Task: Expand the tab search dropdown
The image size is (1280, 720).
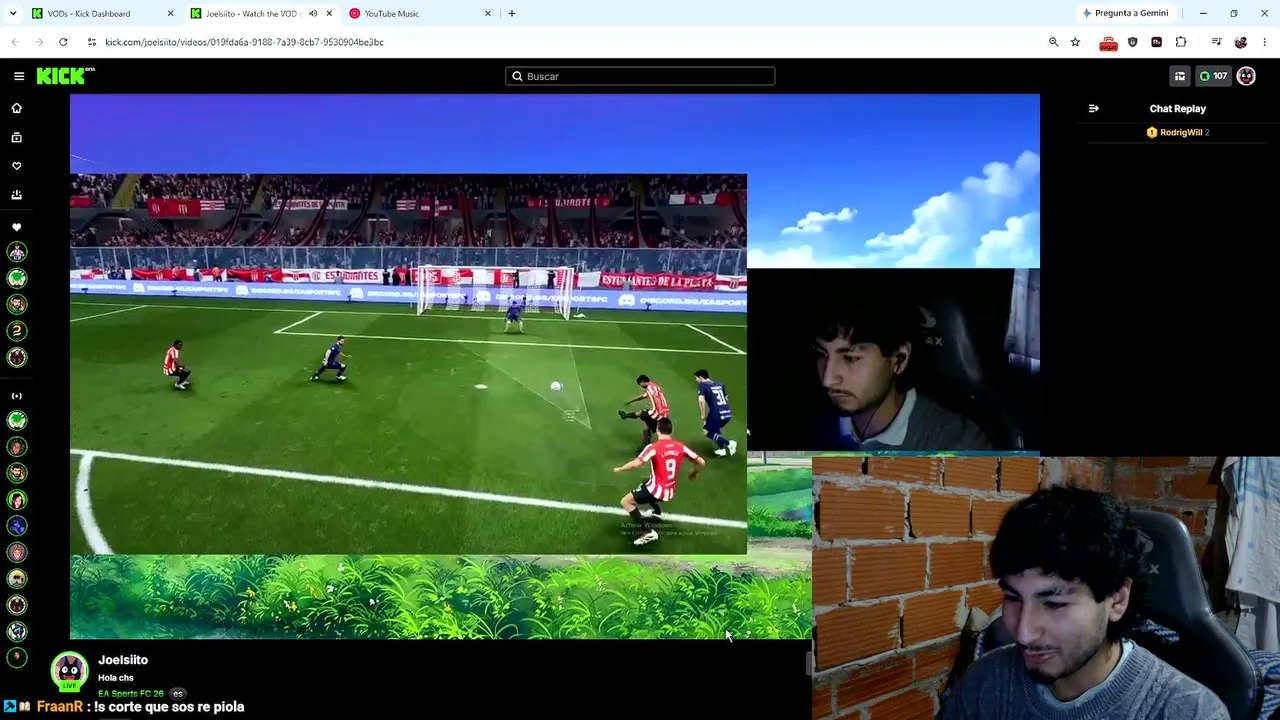Action: [x=14, y=13]
